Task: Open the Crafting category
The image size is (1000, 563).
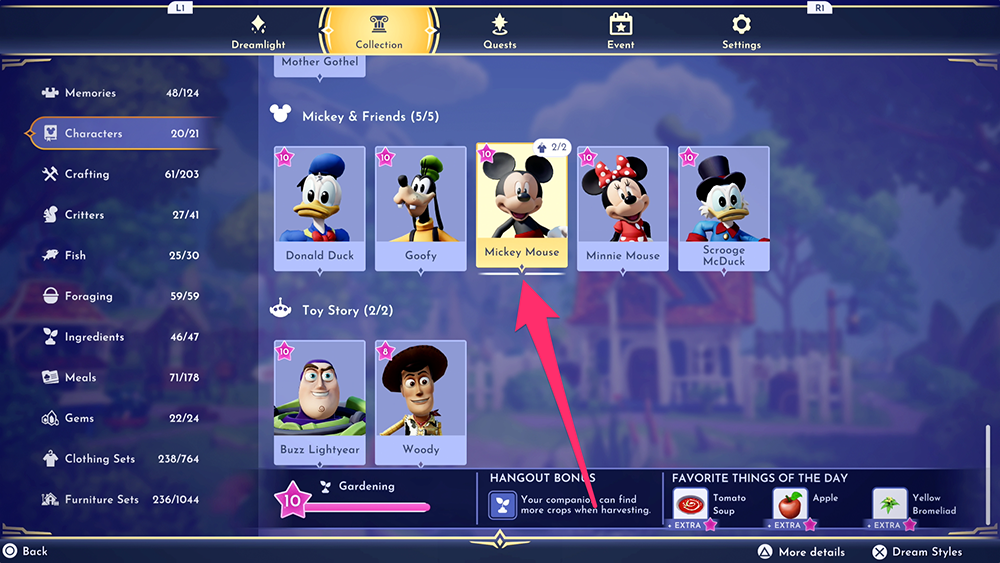Action: point(87,174)
